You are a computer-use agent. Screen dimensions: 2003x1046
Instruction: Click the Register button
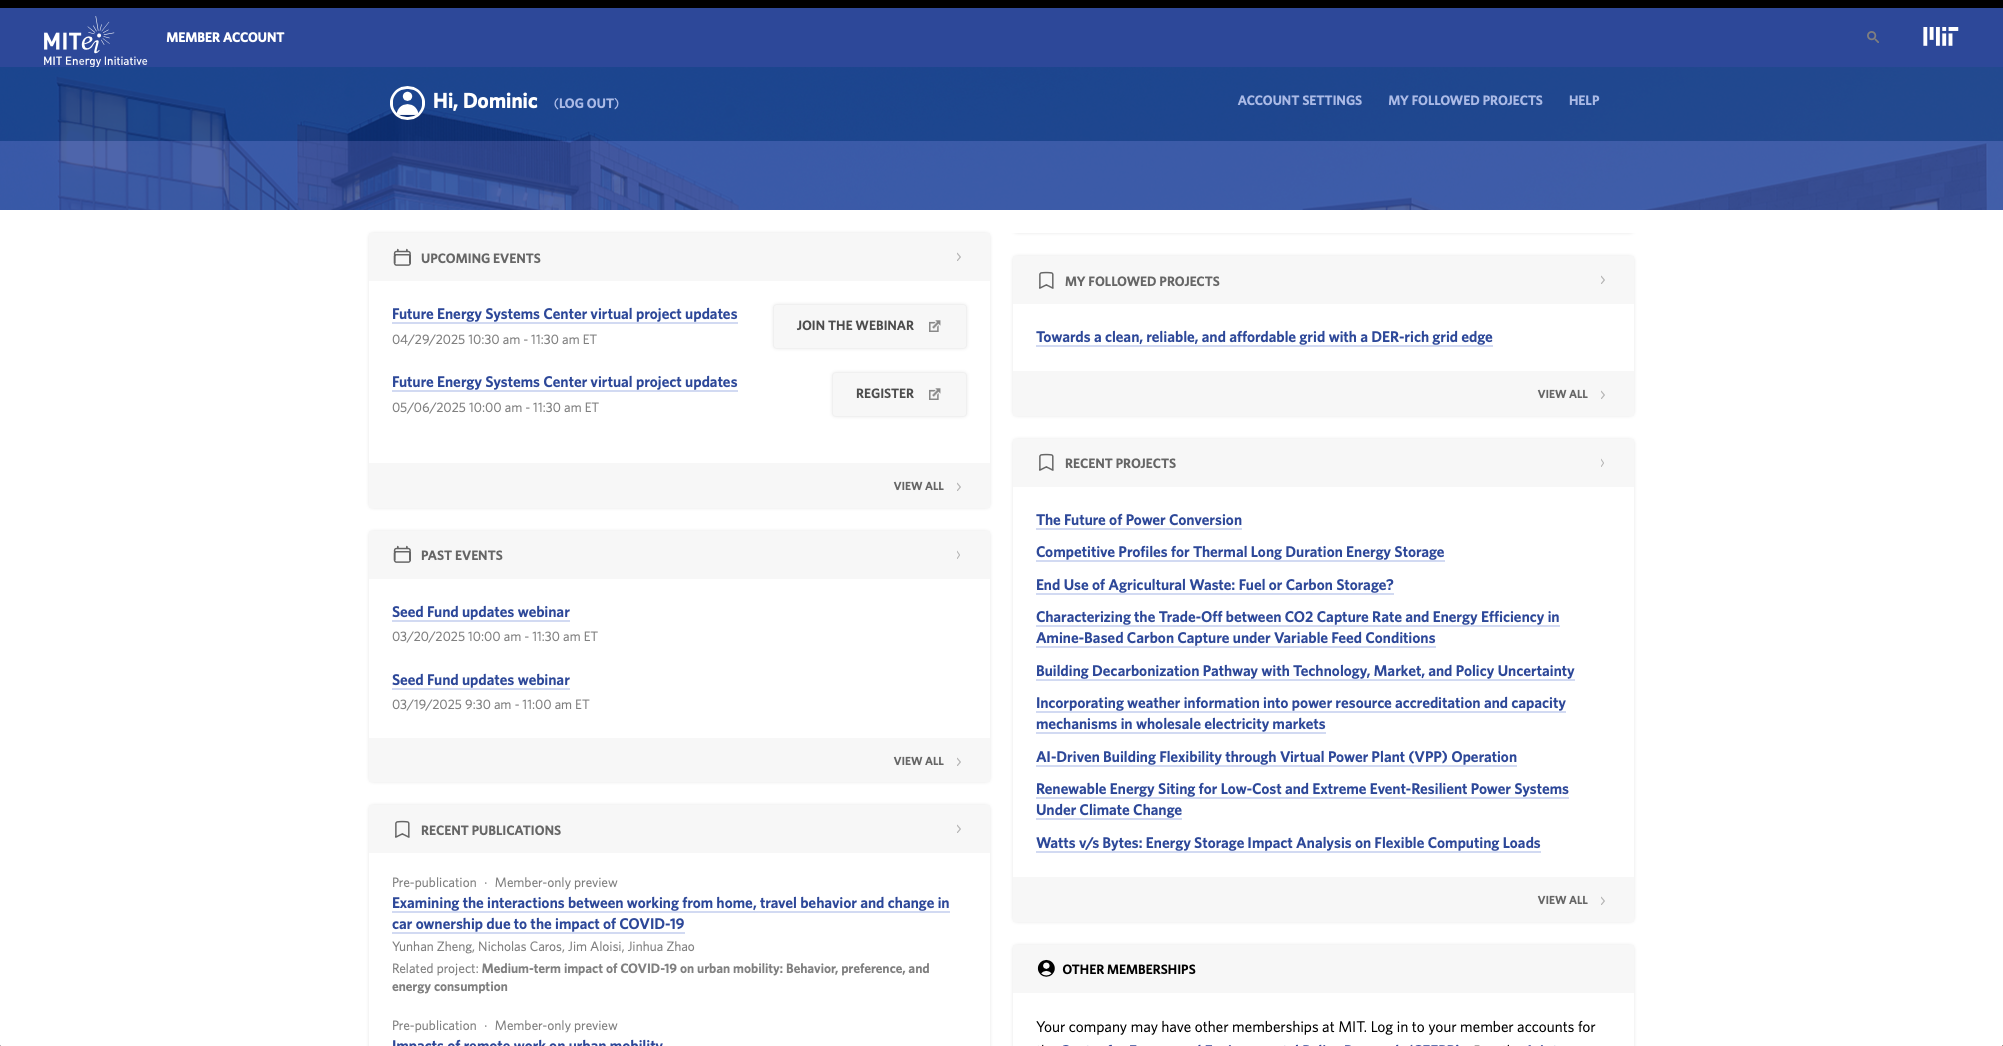tap(899, 394)
